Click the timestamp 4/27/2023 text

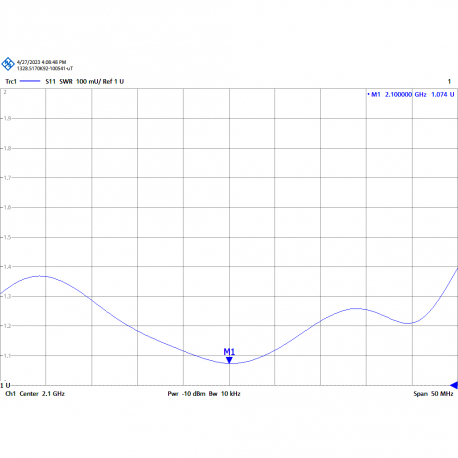pos(41,62)
